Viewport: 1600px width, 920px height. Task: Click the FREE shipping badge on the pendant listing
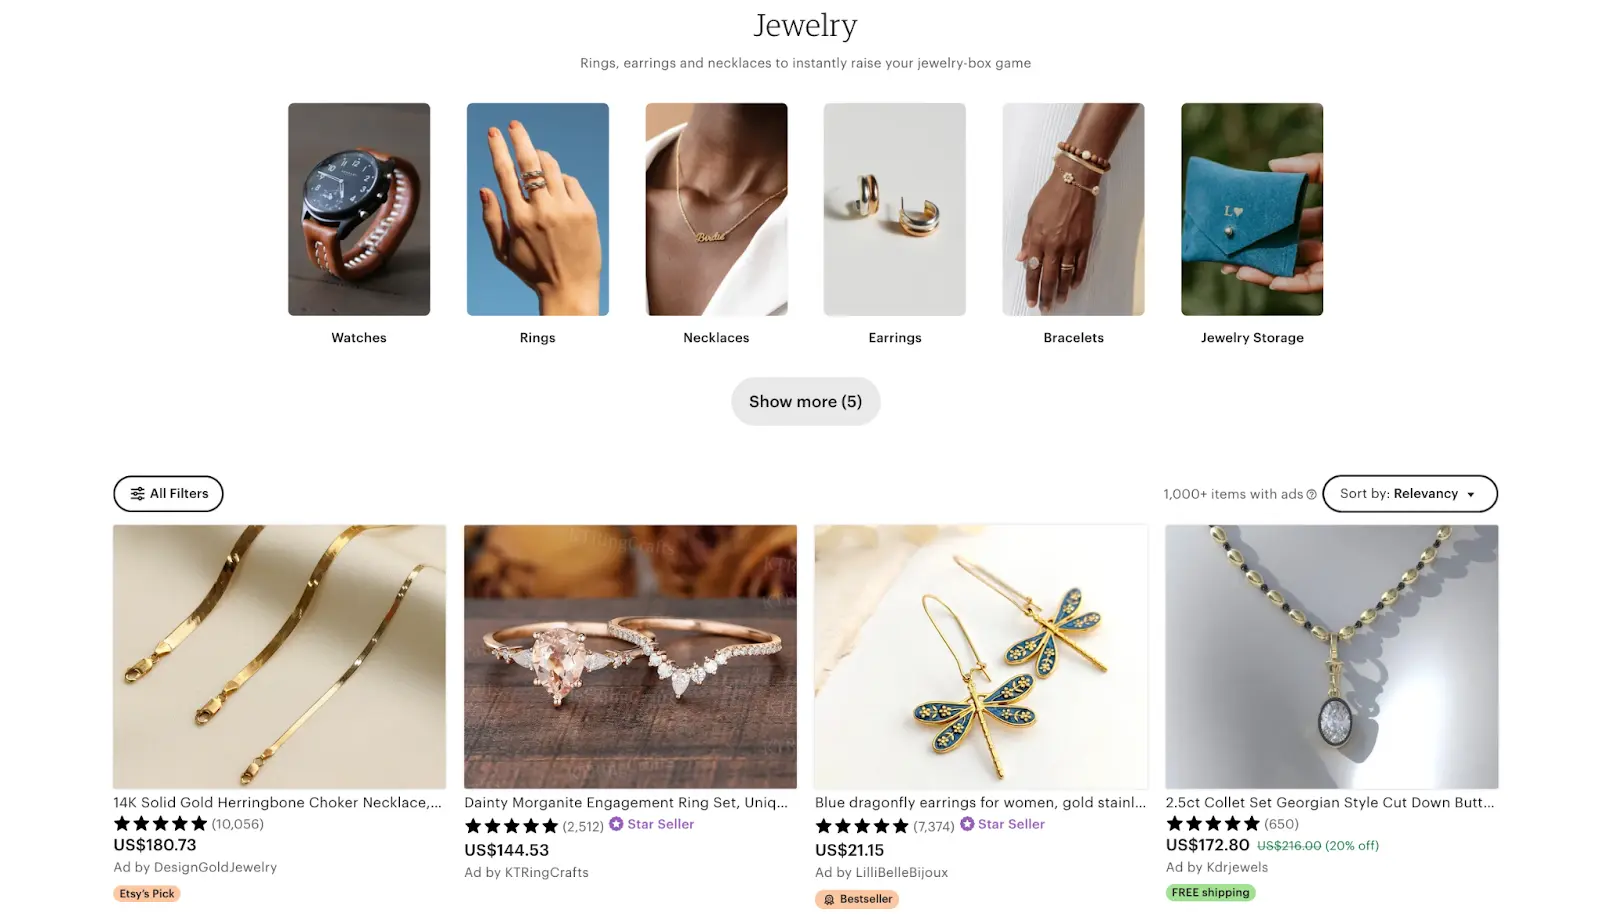[x=1211, y=892]
